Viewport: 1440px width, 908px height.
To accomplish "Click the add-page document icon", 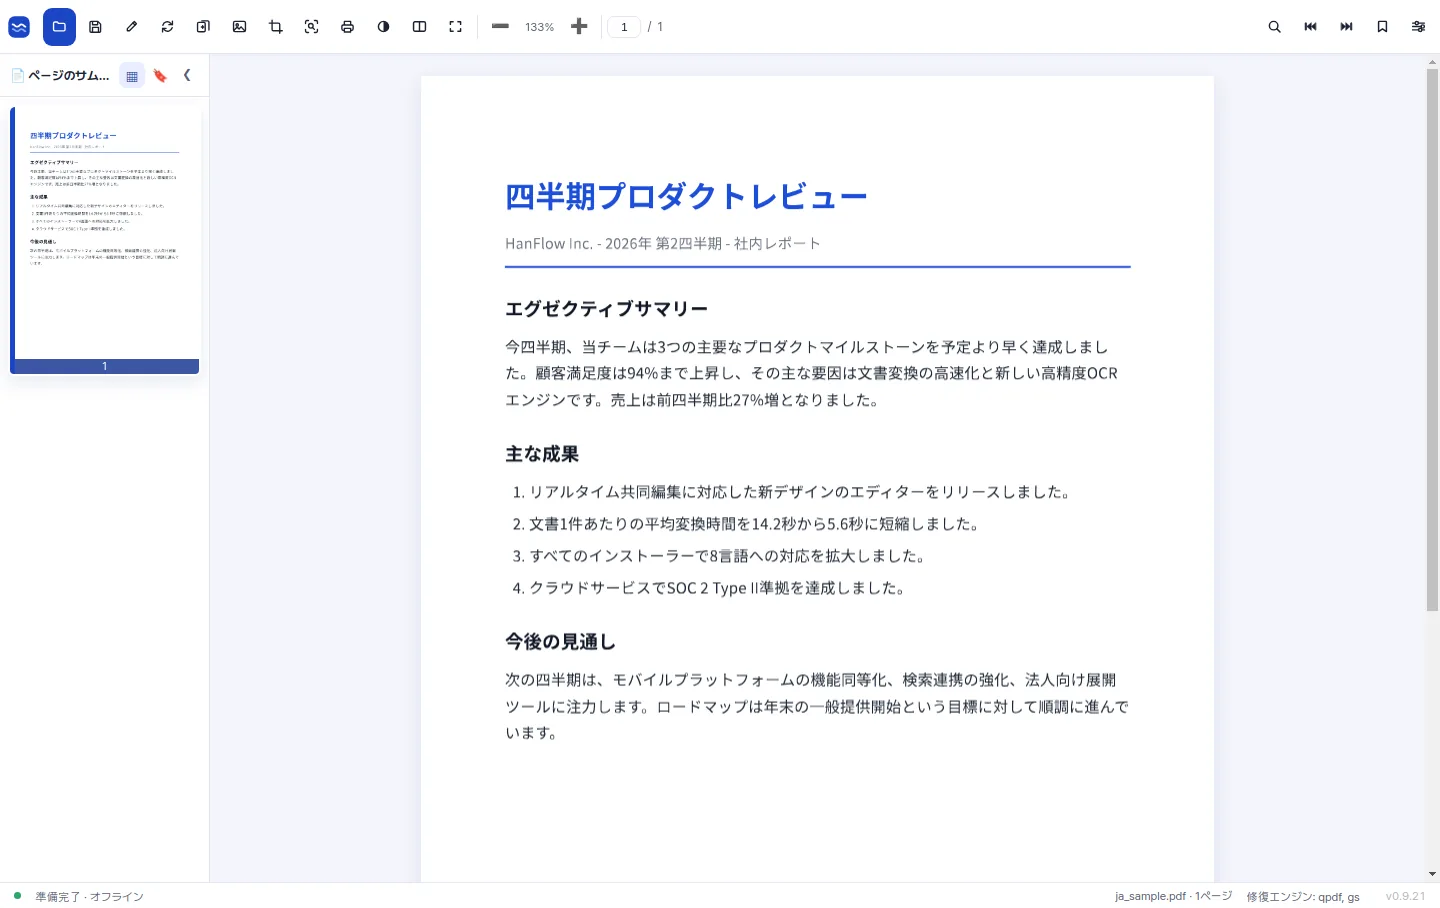I will point(203,27).
